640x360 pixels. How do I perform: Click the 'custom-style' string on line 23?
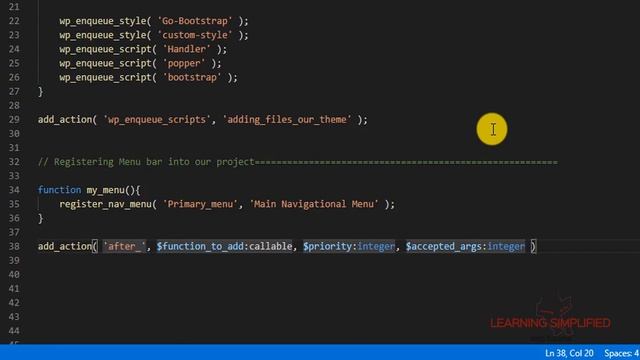(195, 35)
